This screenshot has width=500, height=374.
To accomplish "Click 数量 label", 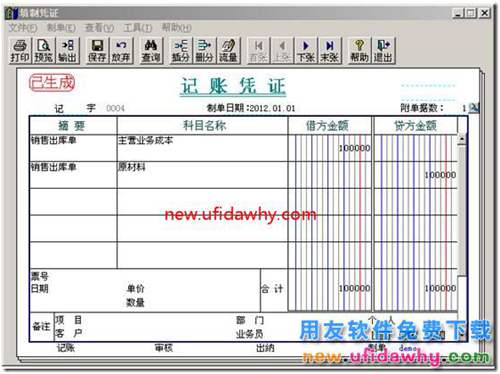I will (135, 303).
